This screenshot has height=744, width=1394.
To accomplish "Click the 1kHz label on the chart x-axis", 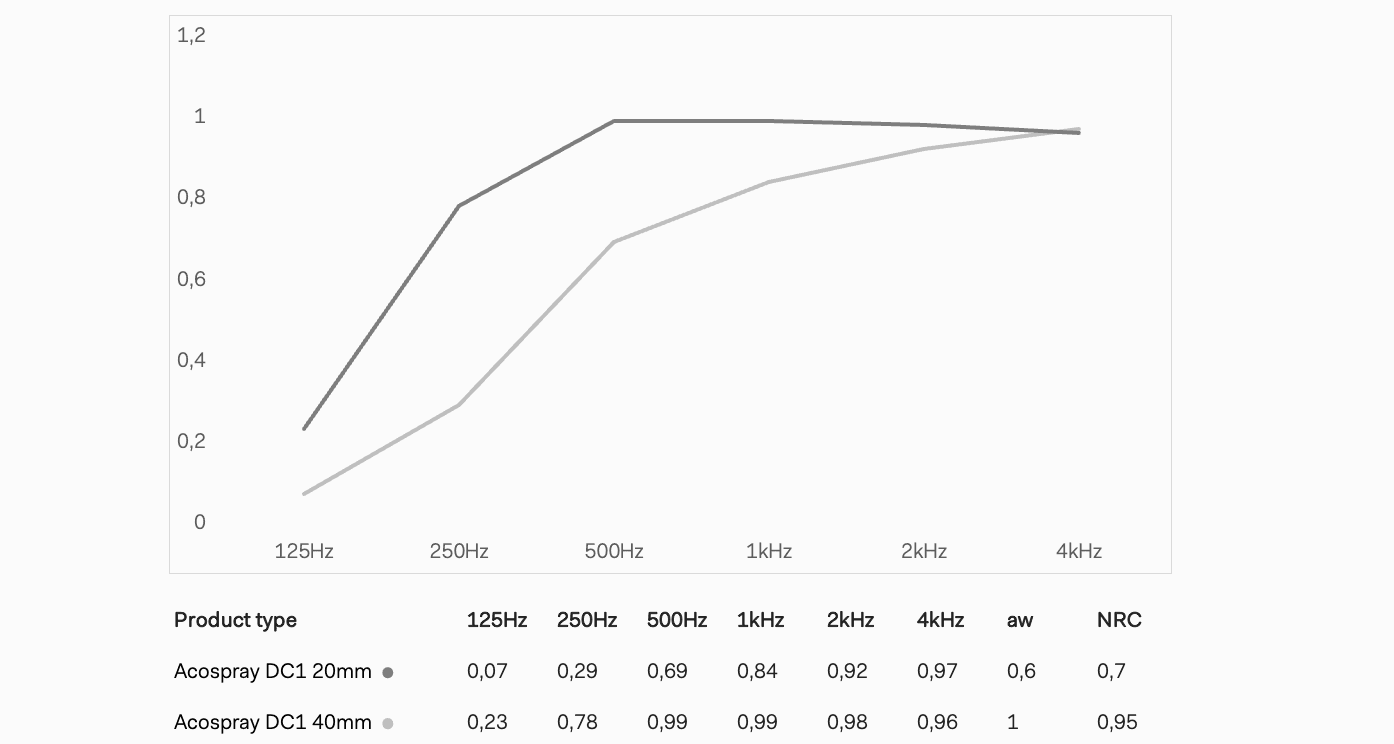I will [x=769, y=551].
